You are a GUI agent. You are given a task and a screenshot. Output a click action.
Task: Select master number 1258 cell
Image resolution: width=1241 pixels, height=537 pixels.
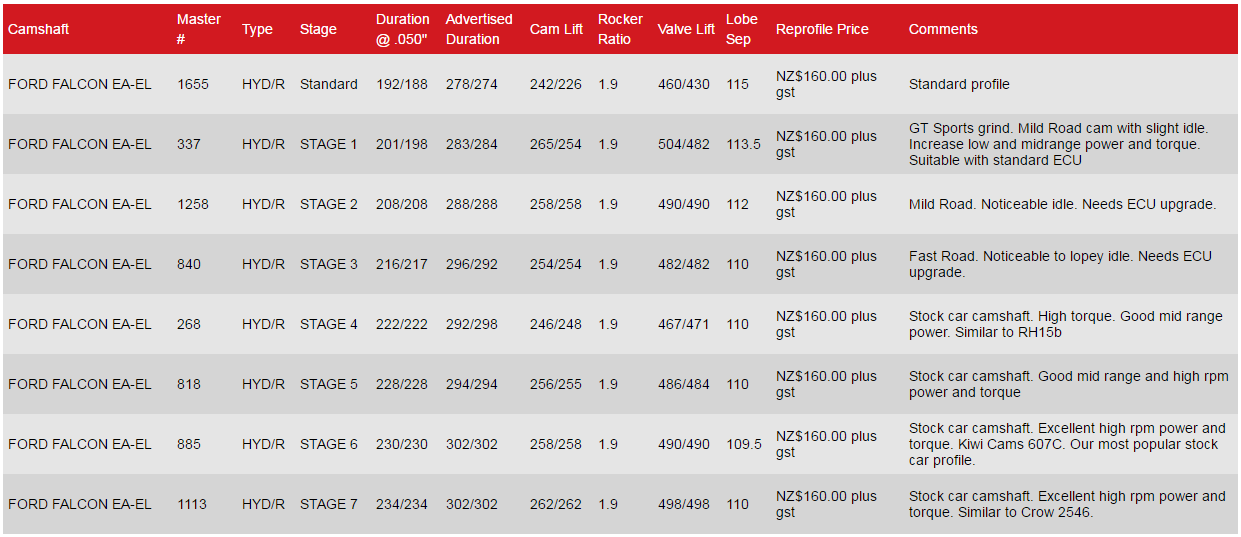click(x=193, y=204)
